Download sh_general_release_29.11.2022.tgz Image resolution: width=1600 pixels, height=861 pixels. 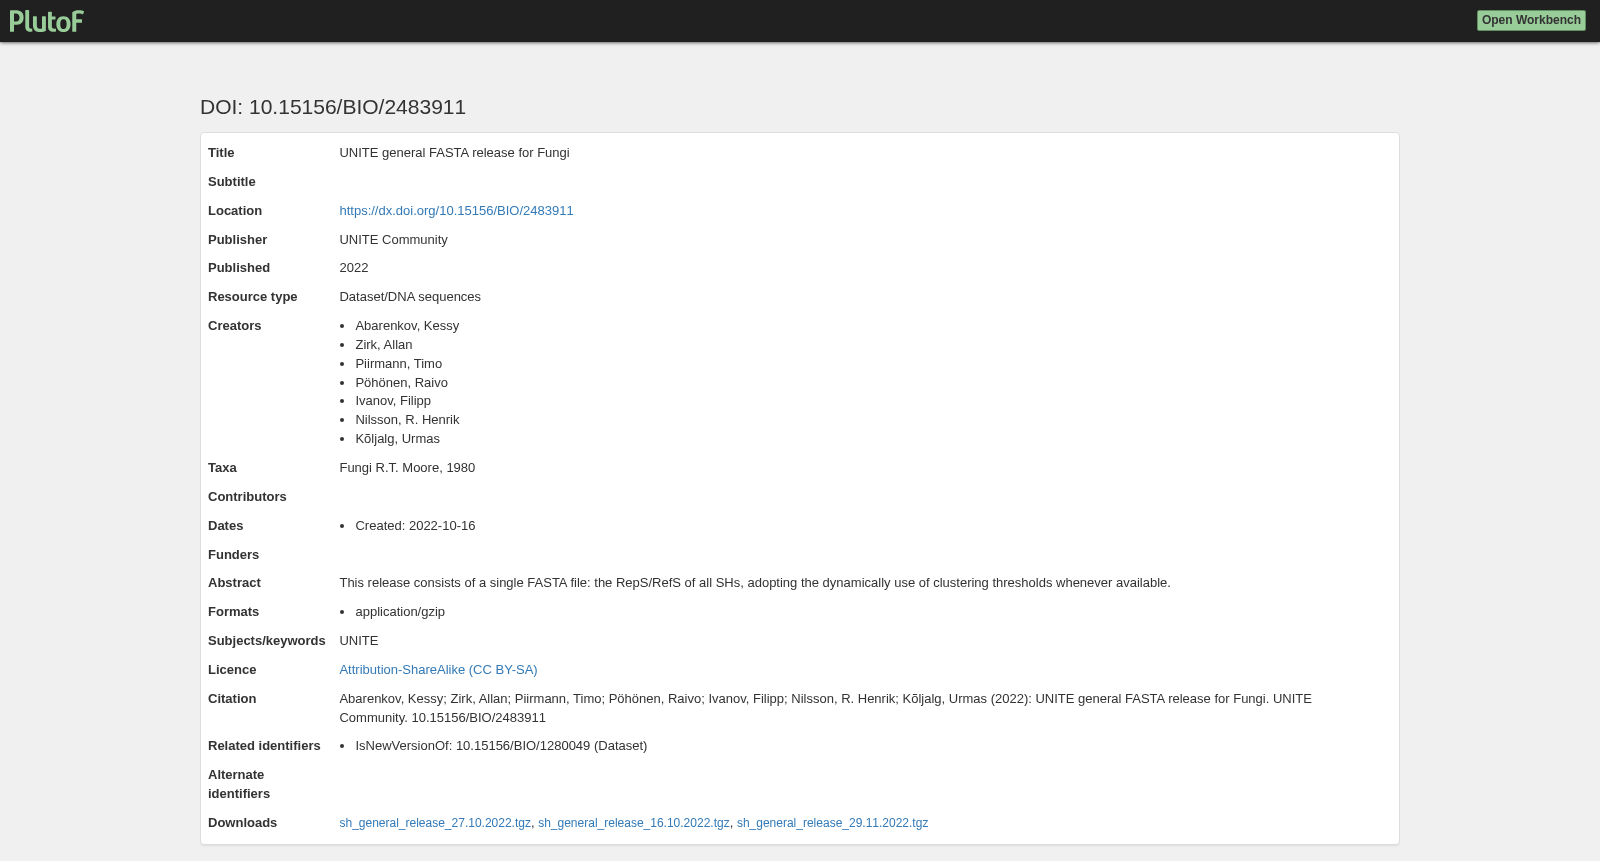[x=832, y=823]
